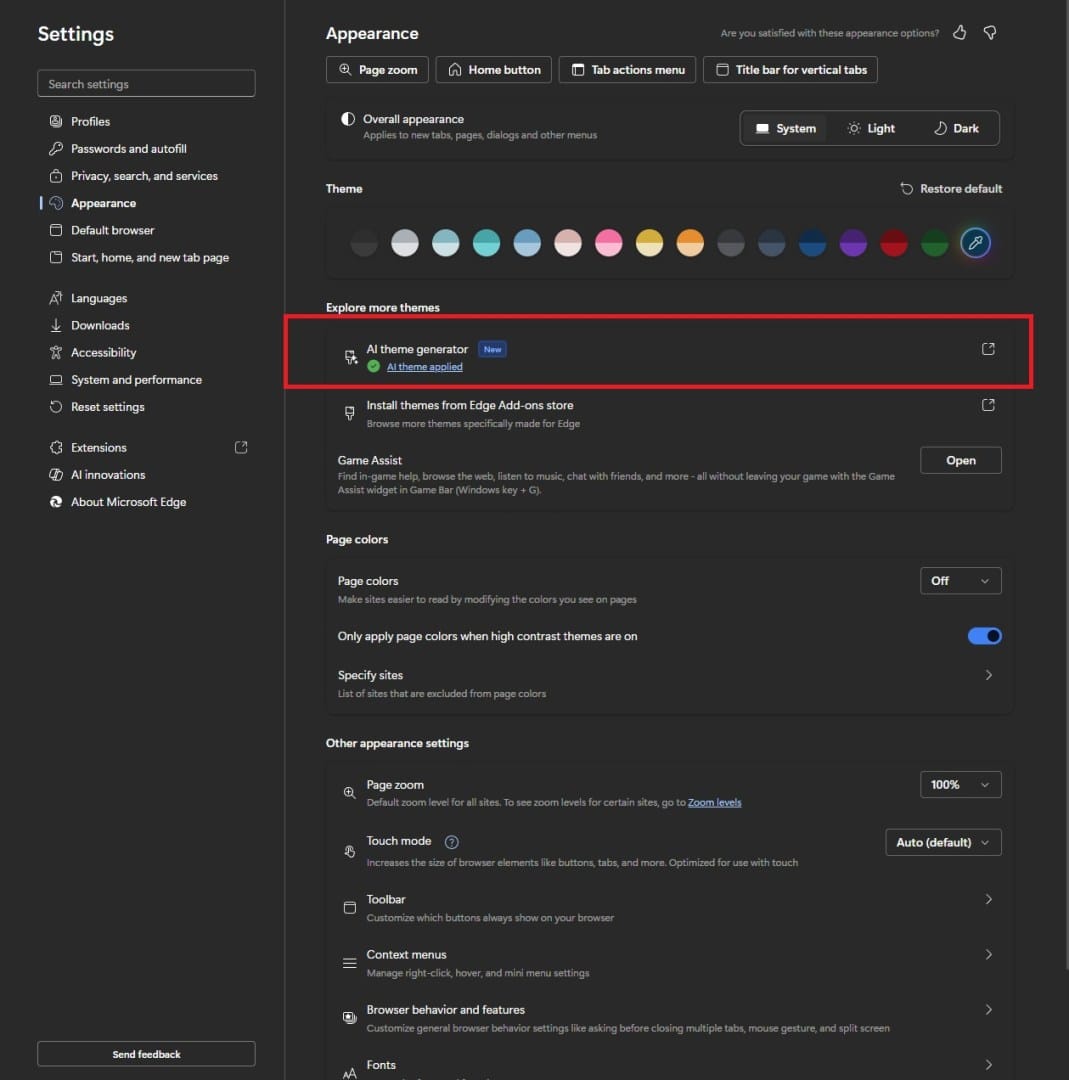
Task: Select the custom color eyedropper theme
Action: [975, 243]
